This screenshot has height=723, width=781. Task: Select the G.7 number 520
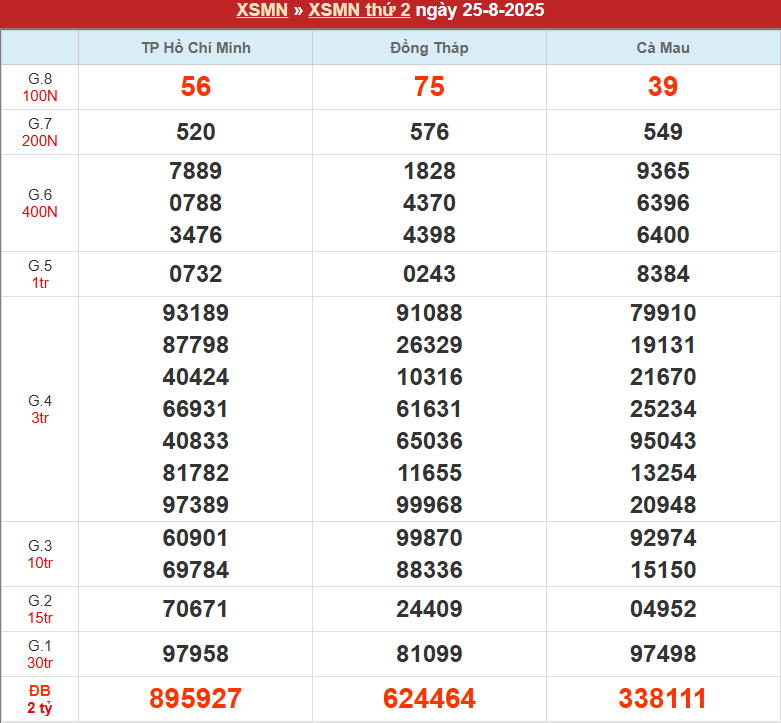196,132
